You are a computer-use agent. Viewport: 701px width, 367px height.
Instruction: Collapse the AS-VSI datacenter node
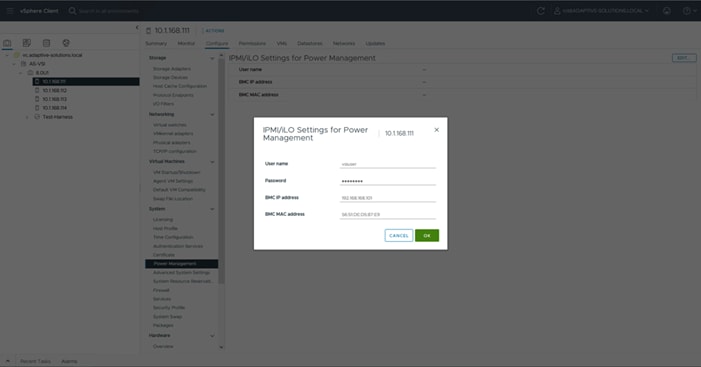(x=14, y=64)
